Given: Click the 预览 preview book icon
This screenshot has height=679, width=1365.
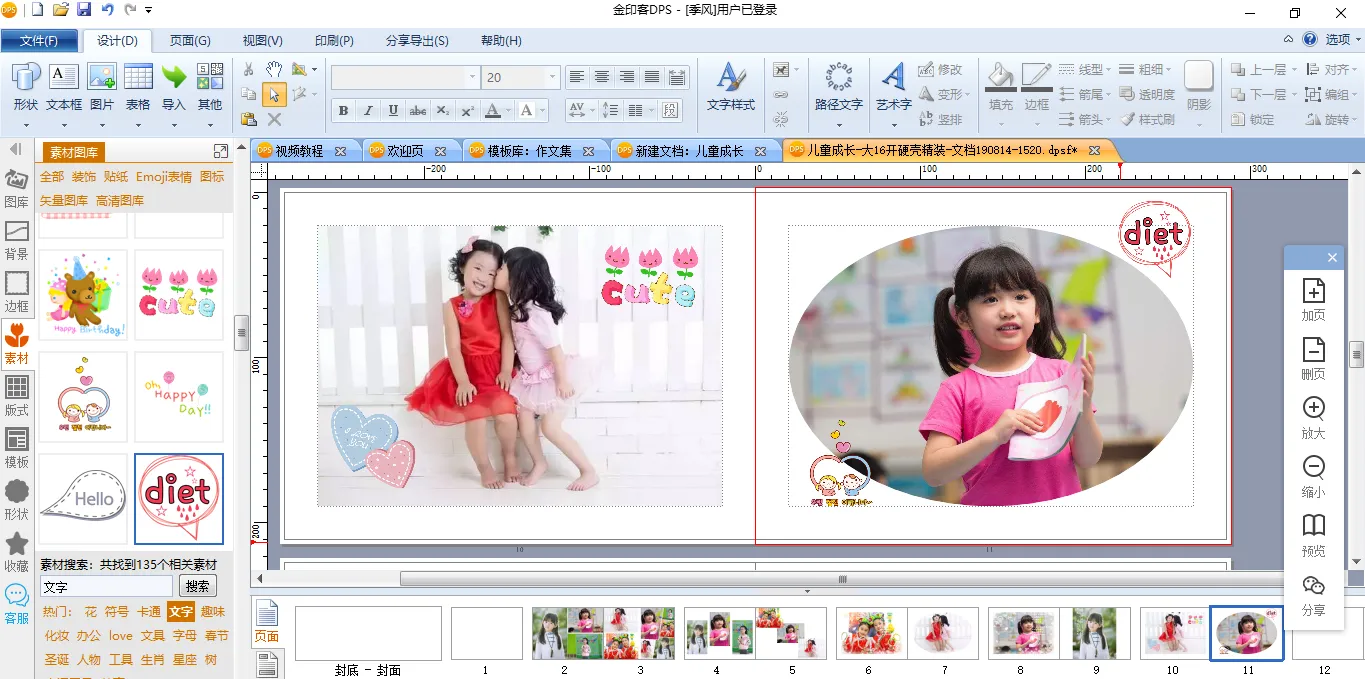Looking at the screenshot, I should pos(1313,534).
